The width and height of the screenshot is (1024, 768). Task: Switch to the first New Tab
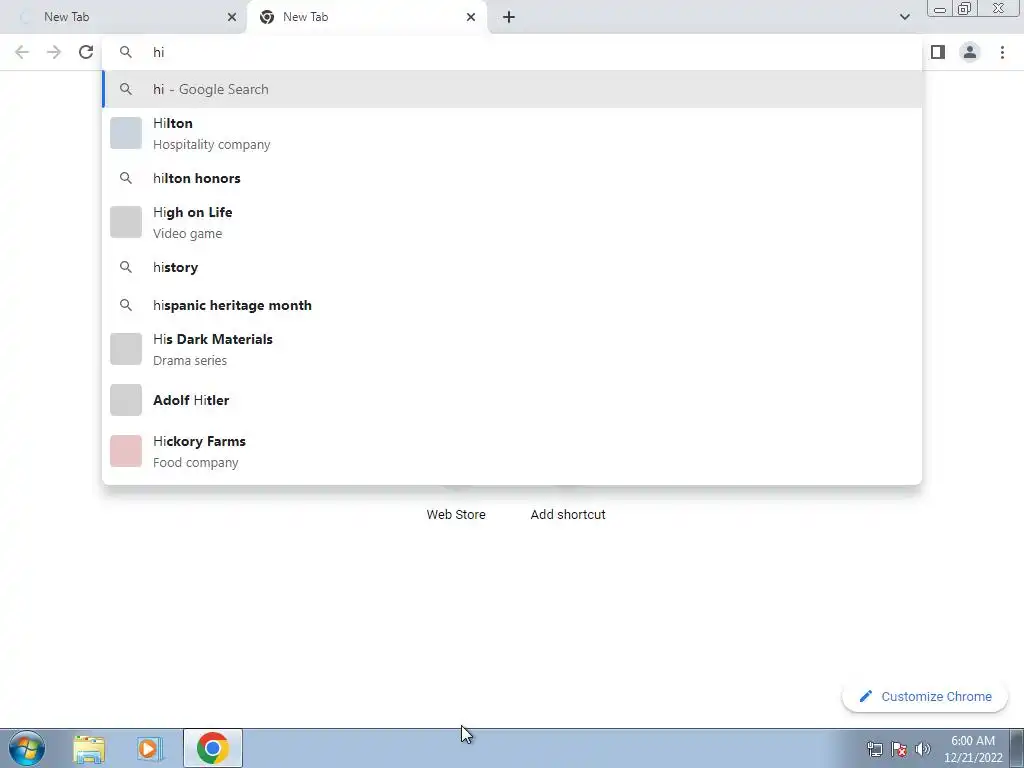[124, 17]
